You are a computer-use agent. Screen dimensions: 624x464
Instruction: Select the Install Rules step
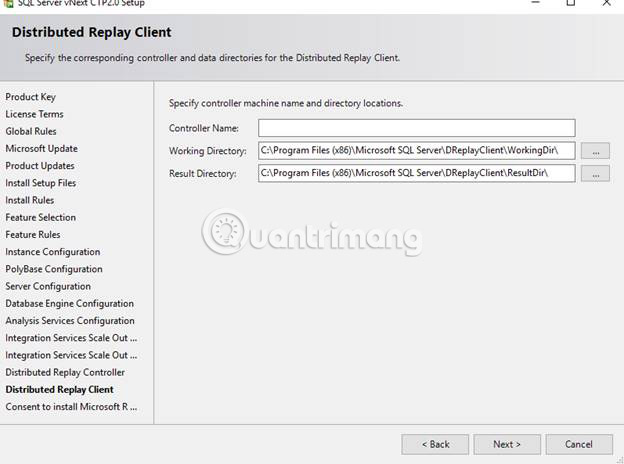[x=29, y=200]
